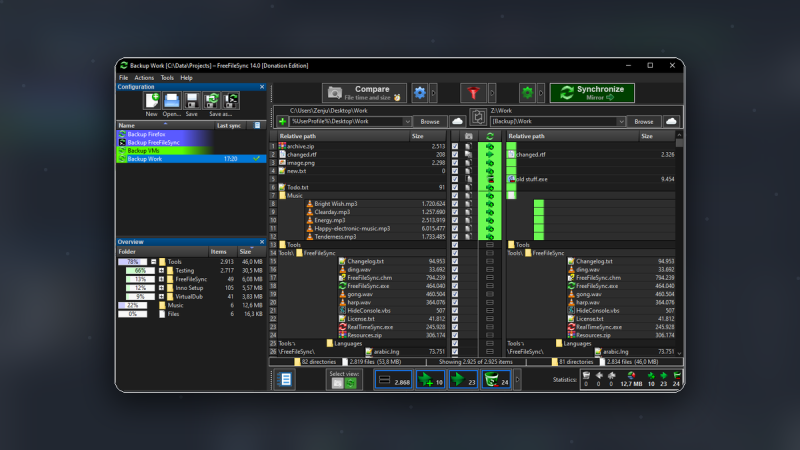Expand more view filters arrow
Image resolution: width=800 pixels, height=450 pixels.
pos(517,380)
